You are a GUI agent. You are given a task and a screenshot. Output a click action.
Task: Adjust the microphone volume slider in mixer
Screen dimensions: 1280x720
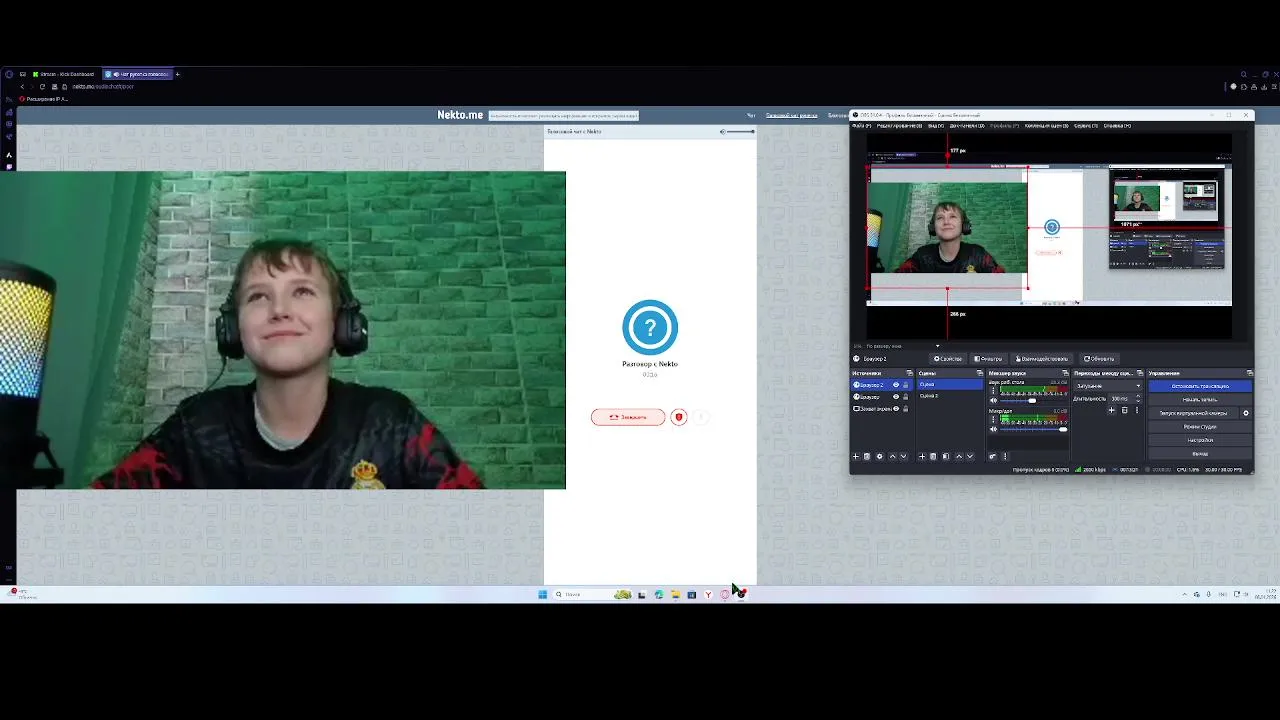click(x=1034, y=429)
